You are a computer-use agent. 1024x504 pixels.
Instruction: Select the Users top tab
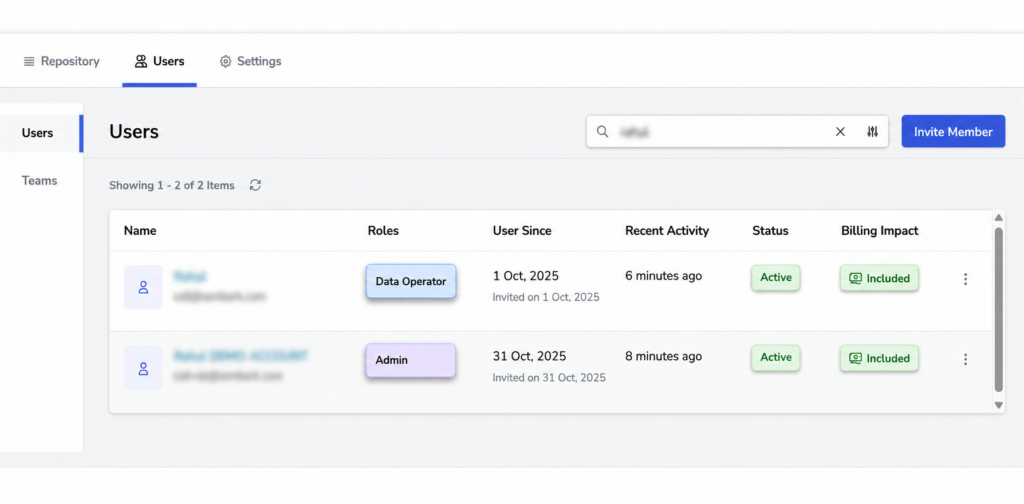[159, 61]
